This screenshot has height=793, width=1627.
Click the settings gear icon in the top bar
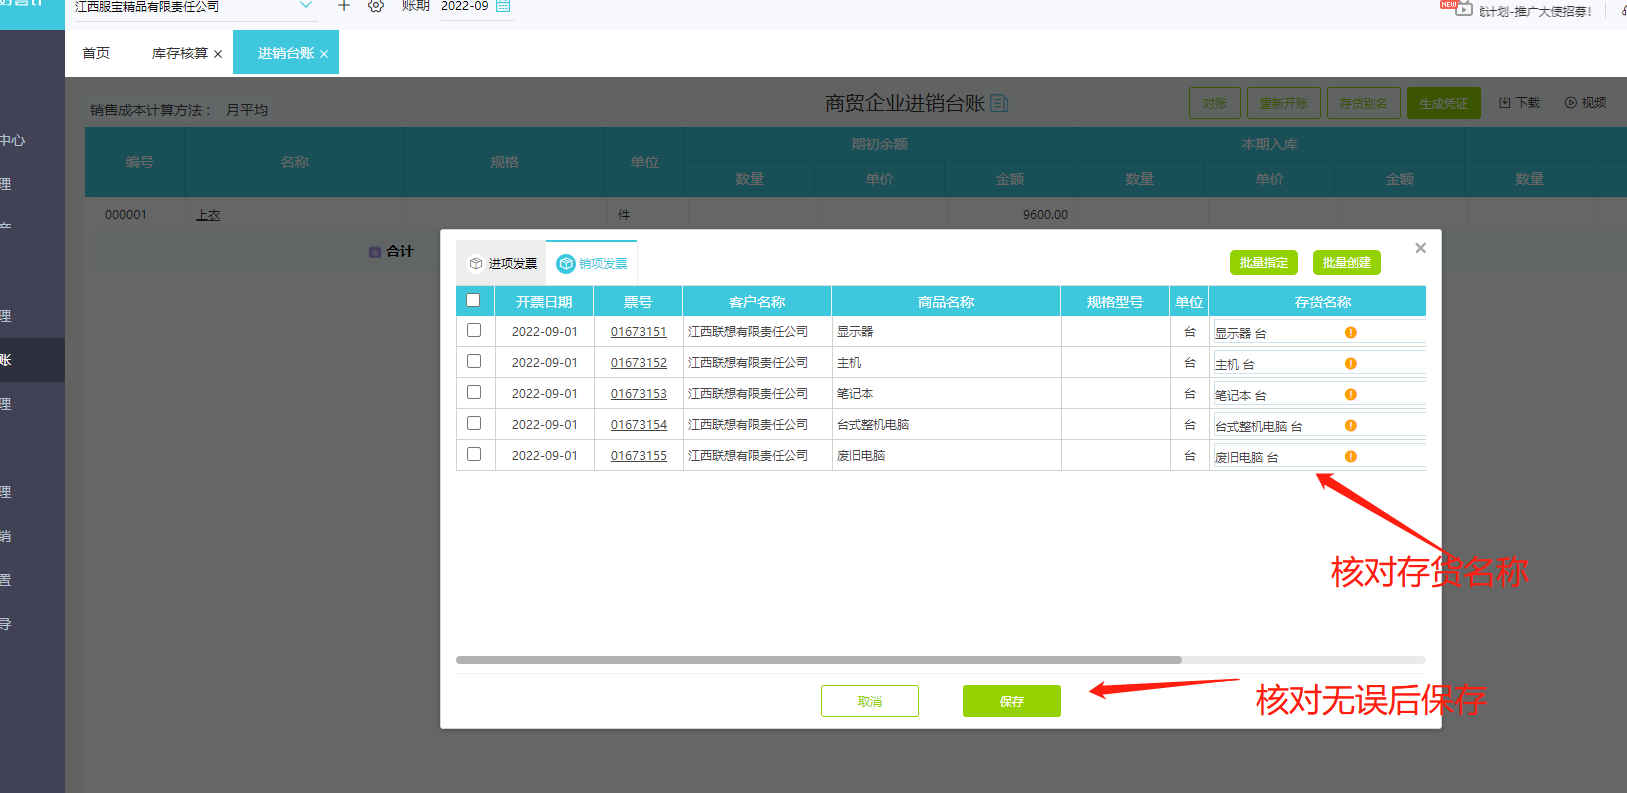(x=376, y=6)
